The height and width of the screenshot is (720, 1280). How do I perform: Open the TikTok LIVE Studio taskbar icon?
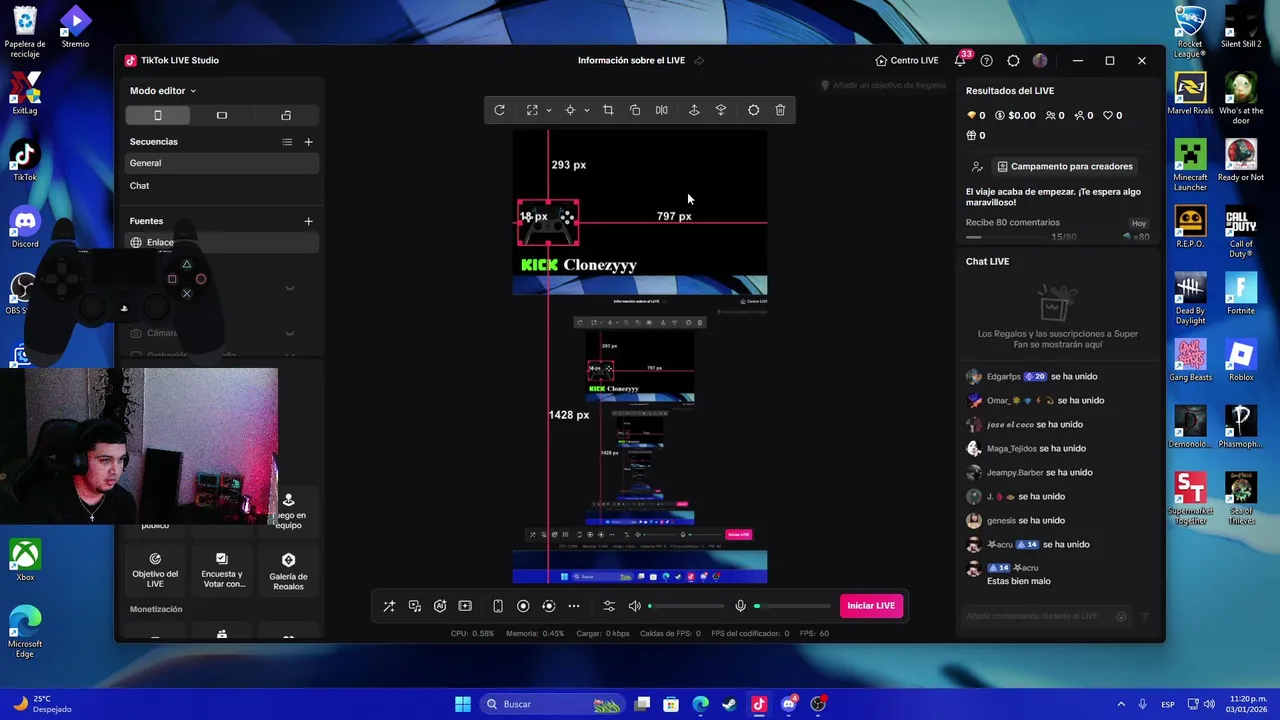click(759, 704)
